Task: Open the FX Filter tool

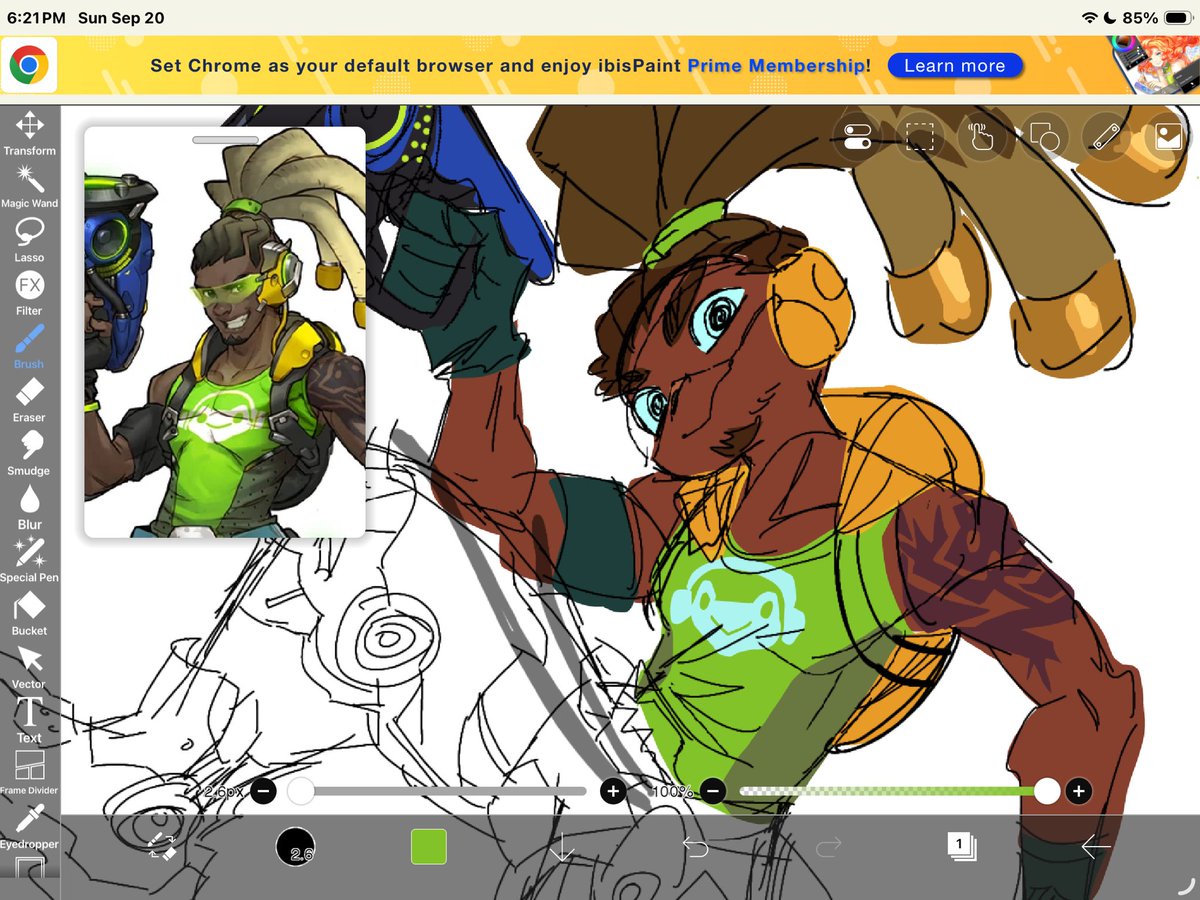Action: pyautogui.click(x=29, y=293)
